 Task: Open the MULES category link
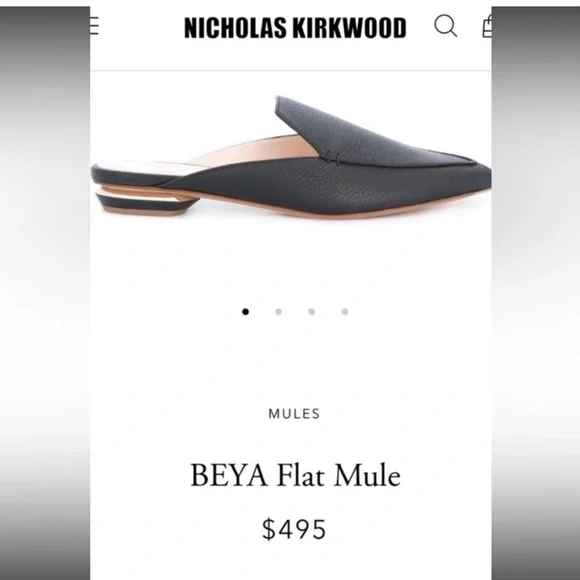tap(294, 414)
